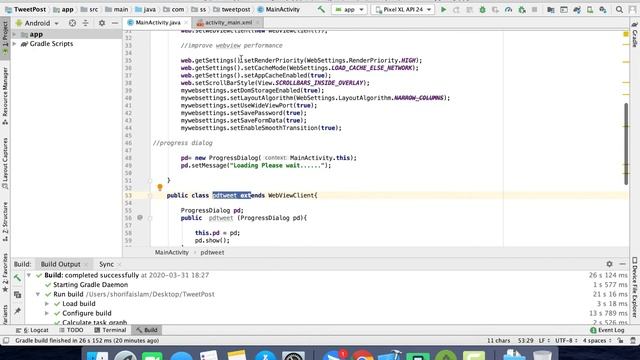Hide the Project panel with minus icon

[115, 23]
